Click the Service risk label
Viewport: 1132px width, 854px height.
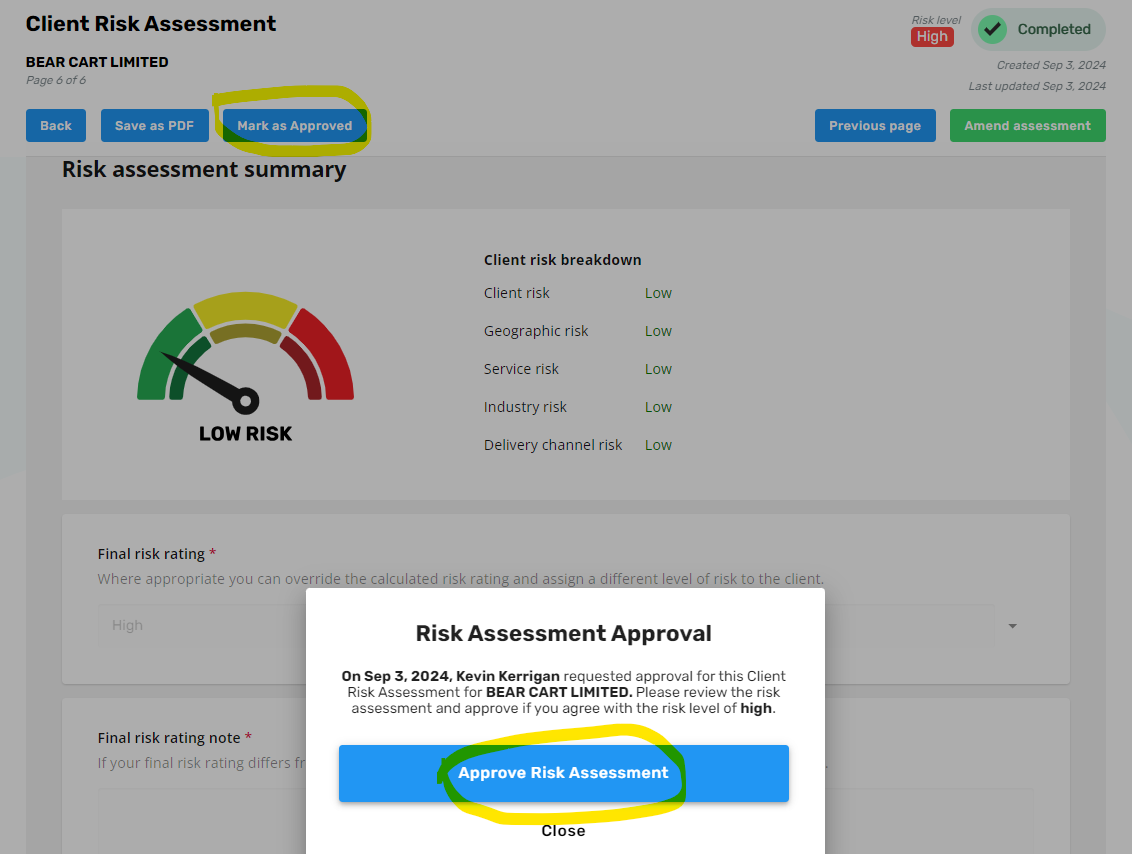click(x=521, y=369)
